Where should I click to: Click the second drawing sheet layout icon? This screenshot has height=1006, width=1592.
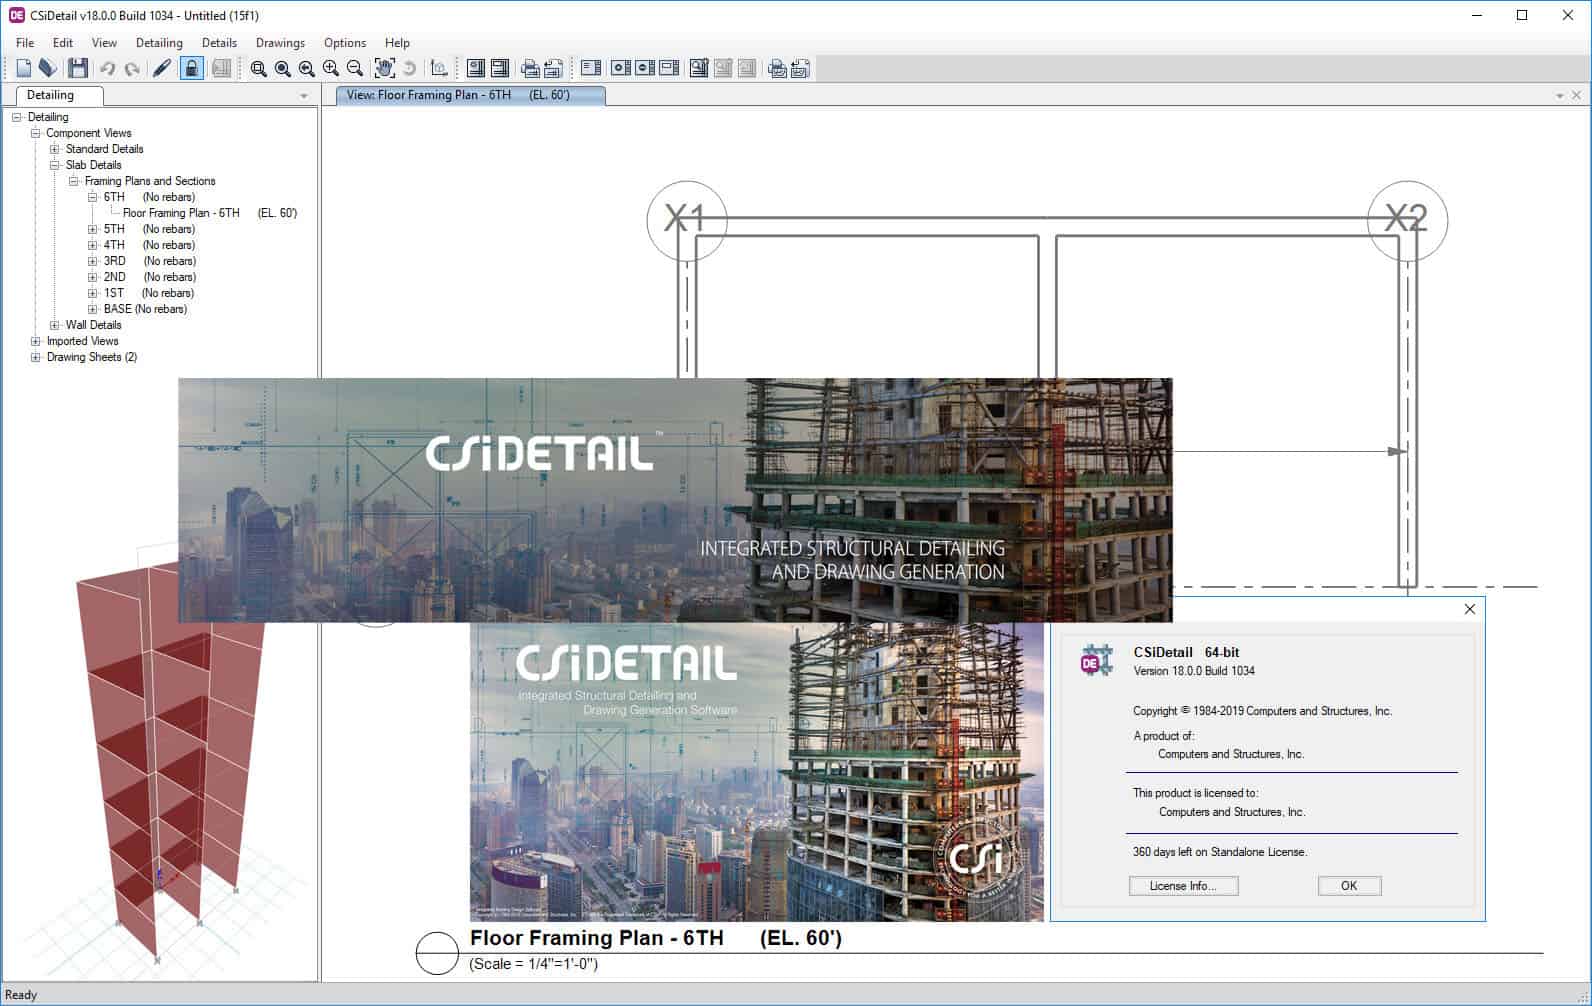tap(500, 68)
